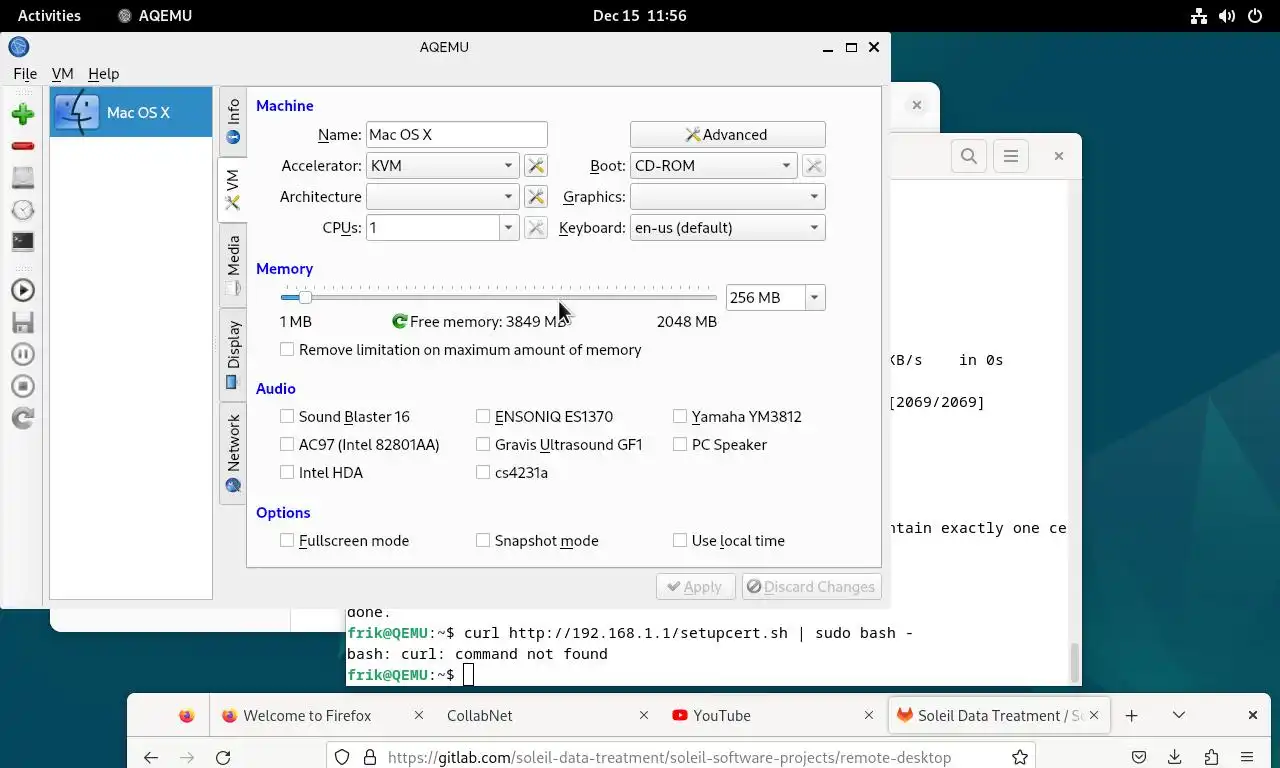This screenshot has height=768, width=1280.
Task: Open the disk image icon in AQEMU sidebar
Action: (22, 178)
